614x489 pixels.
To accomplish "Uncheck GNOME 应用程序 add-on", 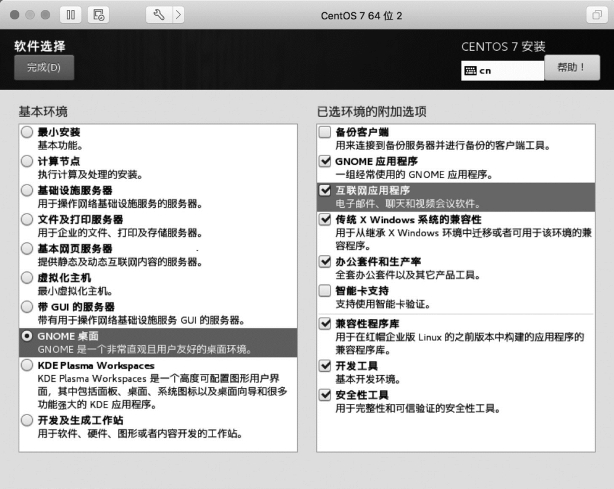I will (325, 161).
